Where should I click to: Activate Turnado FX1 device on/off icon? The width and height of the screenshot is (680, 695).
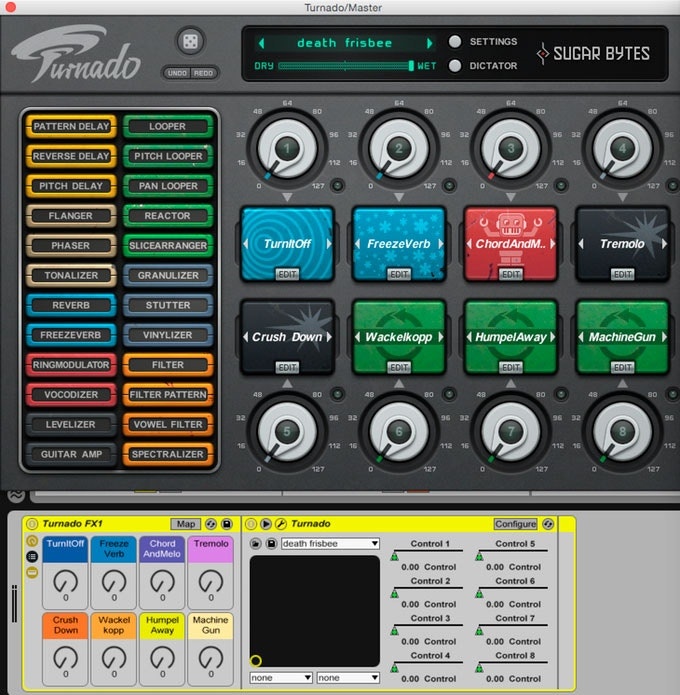32,524
